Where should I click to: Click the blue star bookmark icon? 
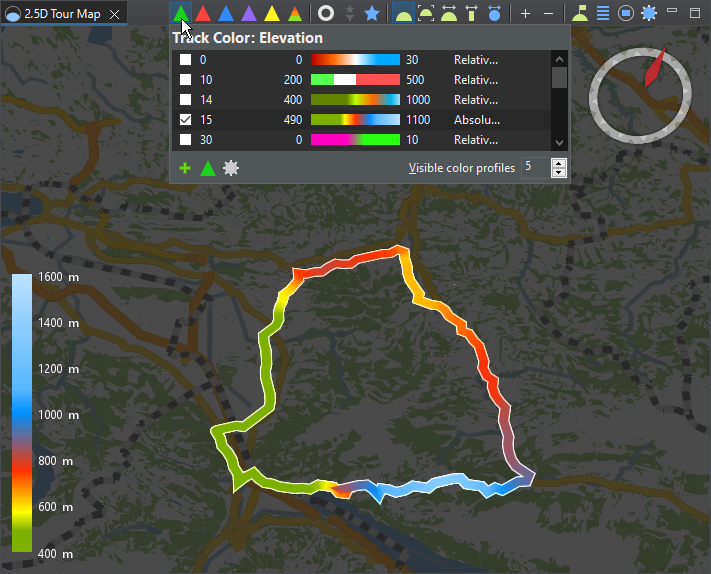[372, 13]
